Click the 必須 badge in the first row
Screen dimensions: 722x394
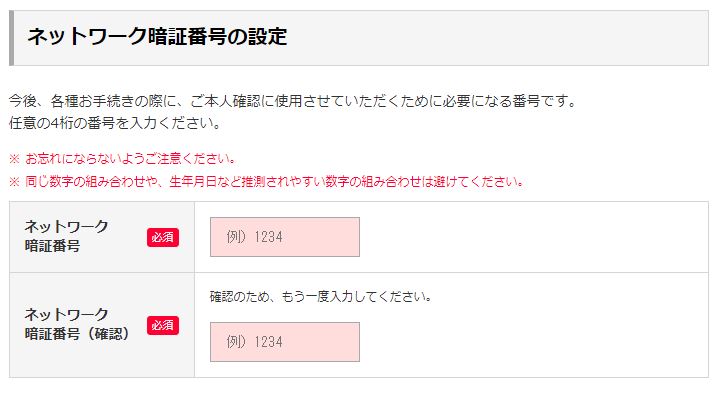tap(163, 238)
